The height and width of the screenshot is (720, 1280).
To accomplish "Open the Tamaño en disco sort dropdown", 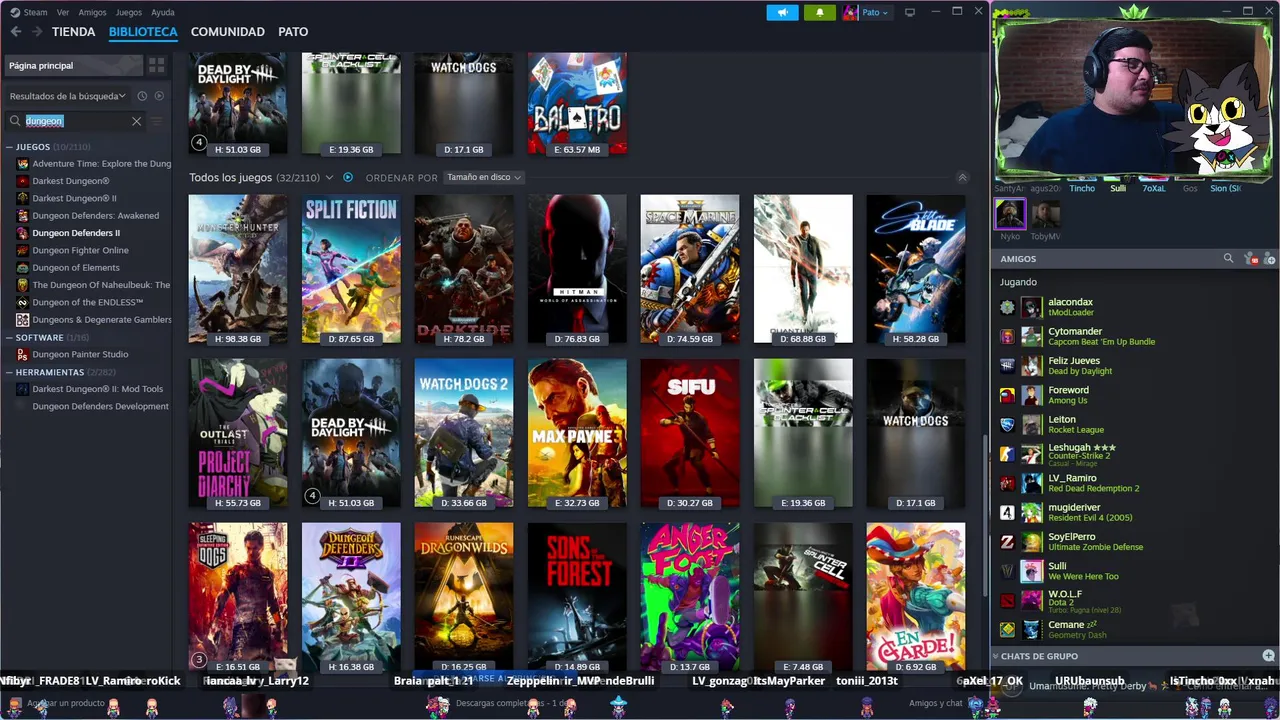I will (484, 177).
